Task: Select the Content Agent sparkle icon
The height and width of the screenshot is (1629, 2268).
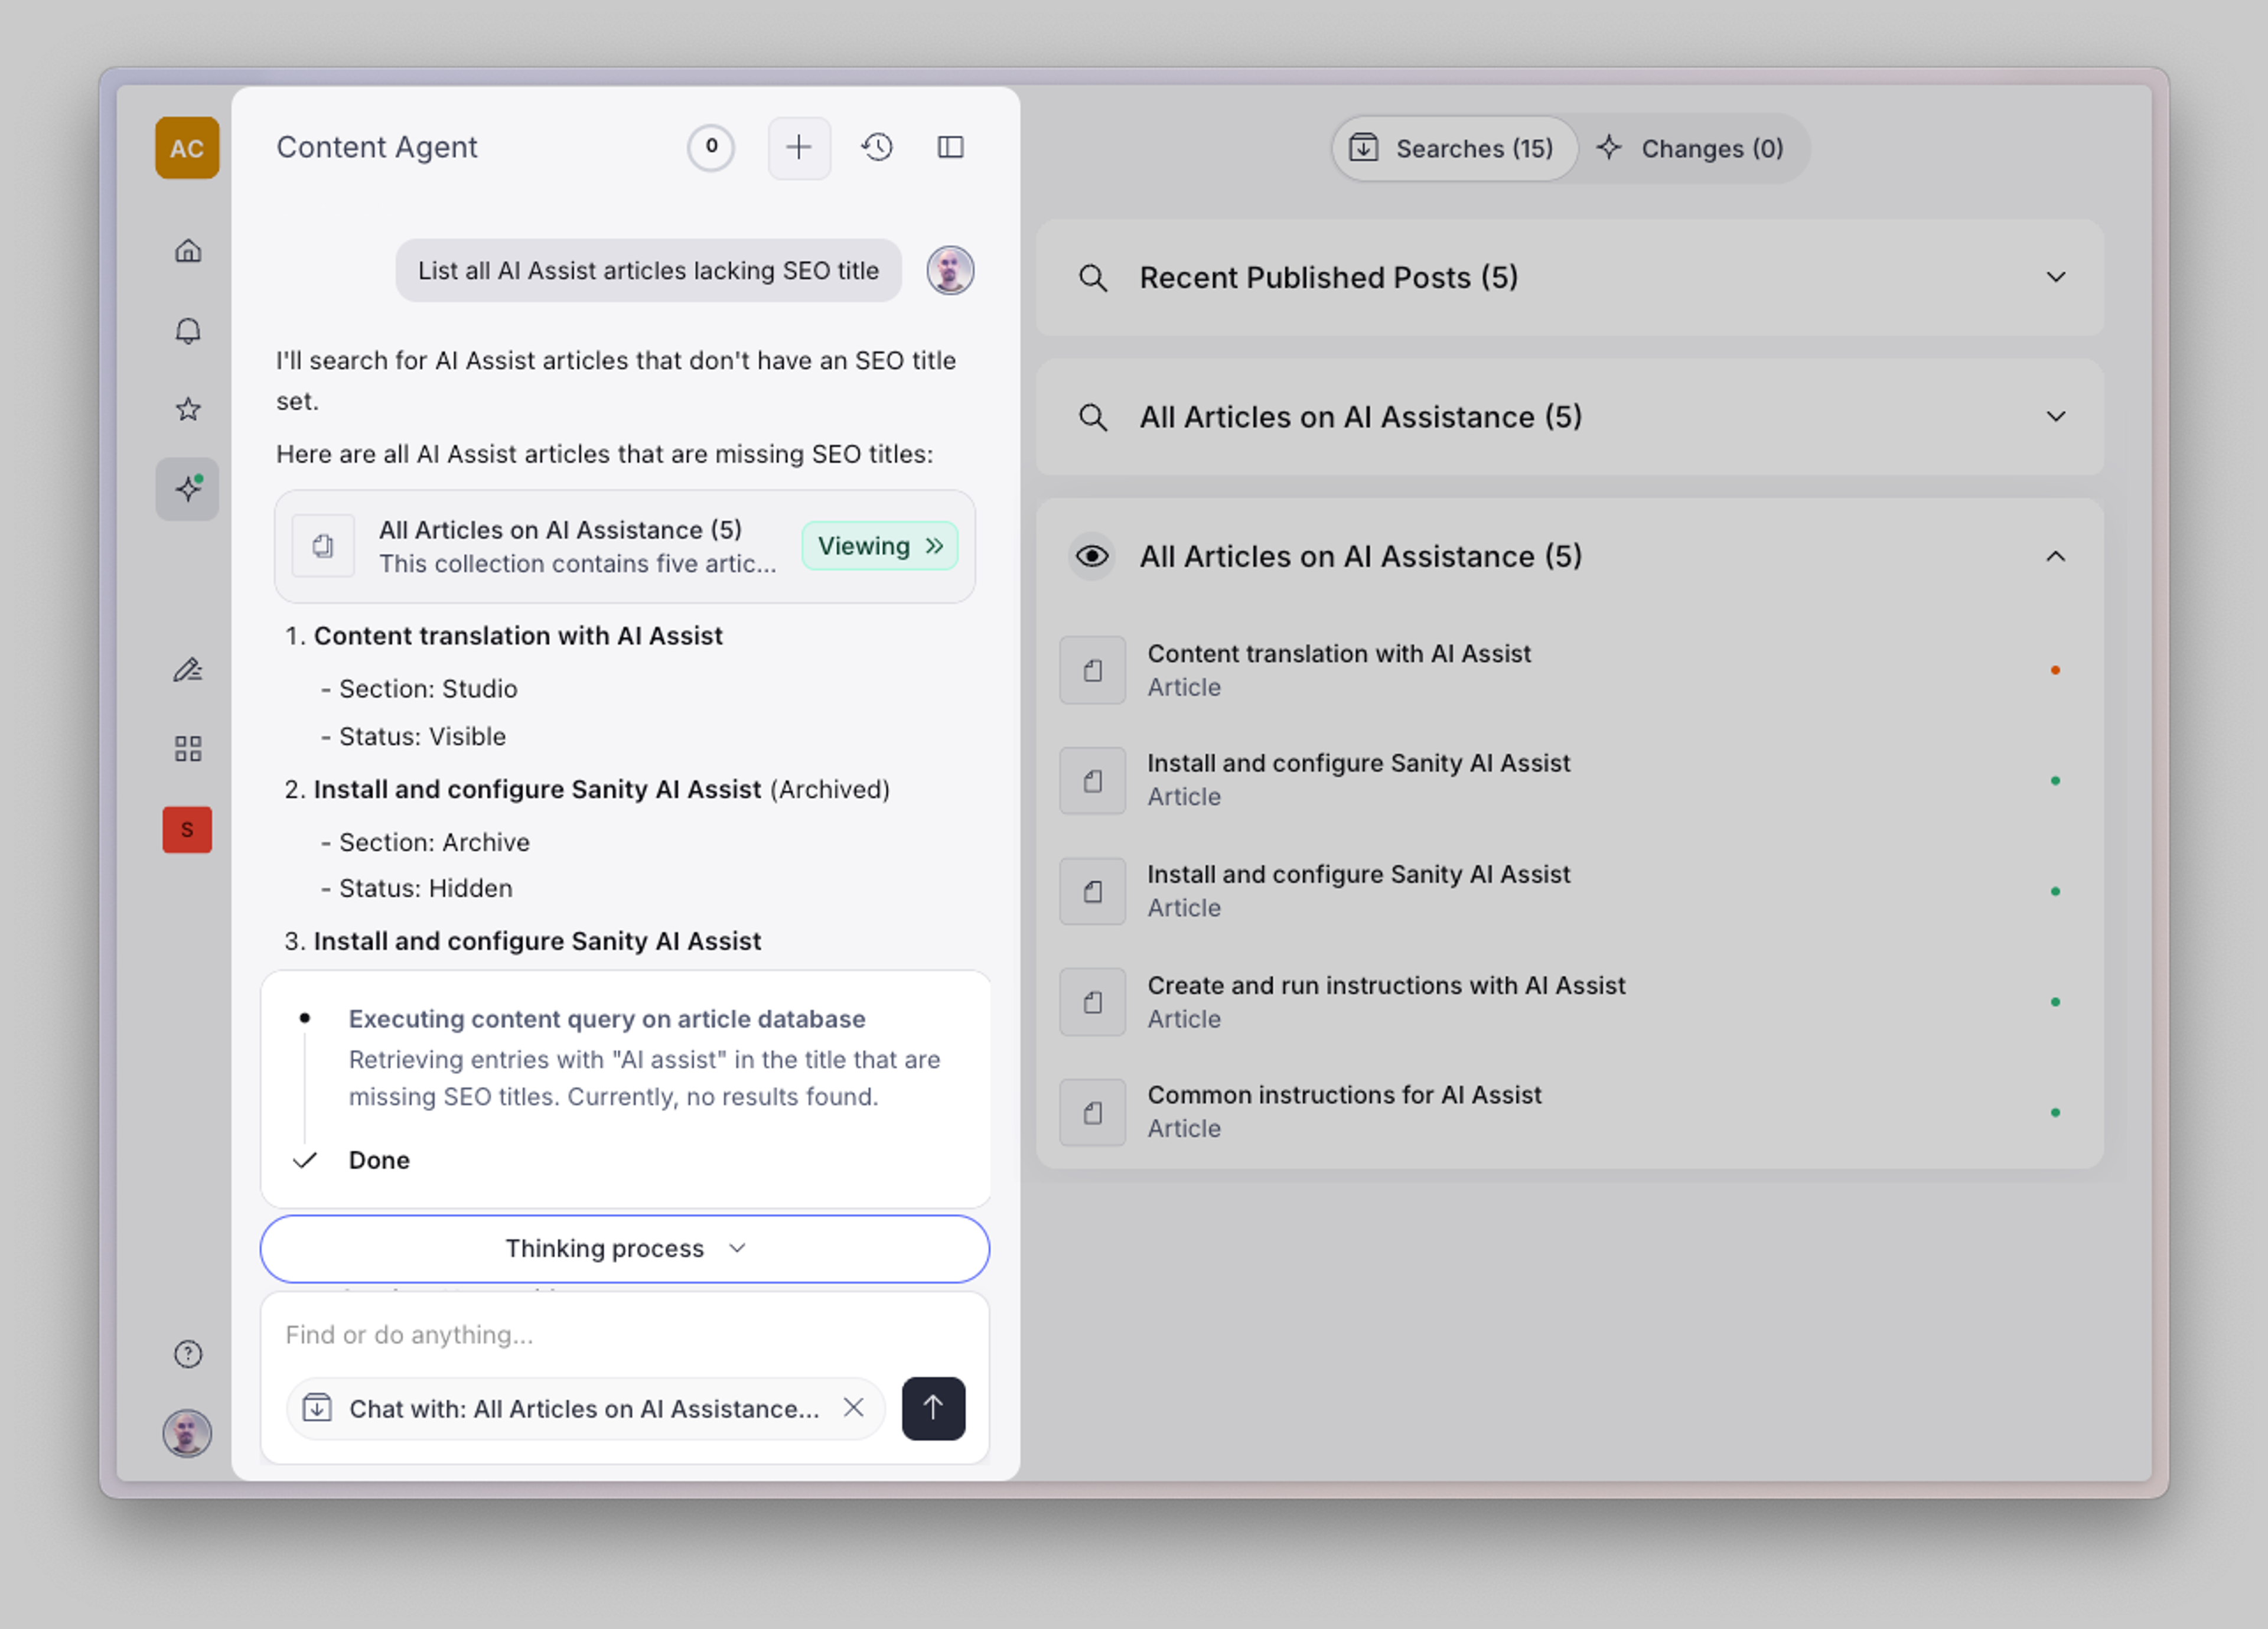Action: point(188,489)
